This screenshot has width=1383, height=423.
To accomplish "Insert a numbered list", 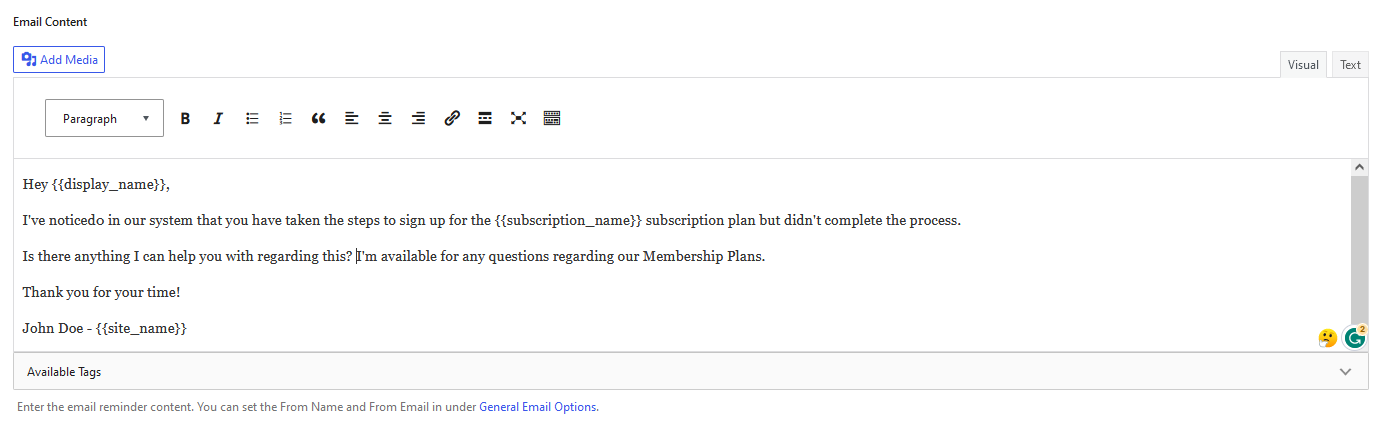I will [285, 118].
